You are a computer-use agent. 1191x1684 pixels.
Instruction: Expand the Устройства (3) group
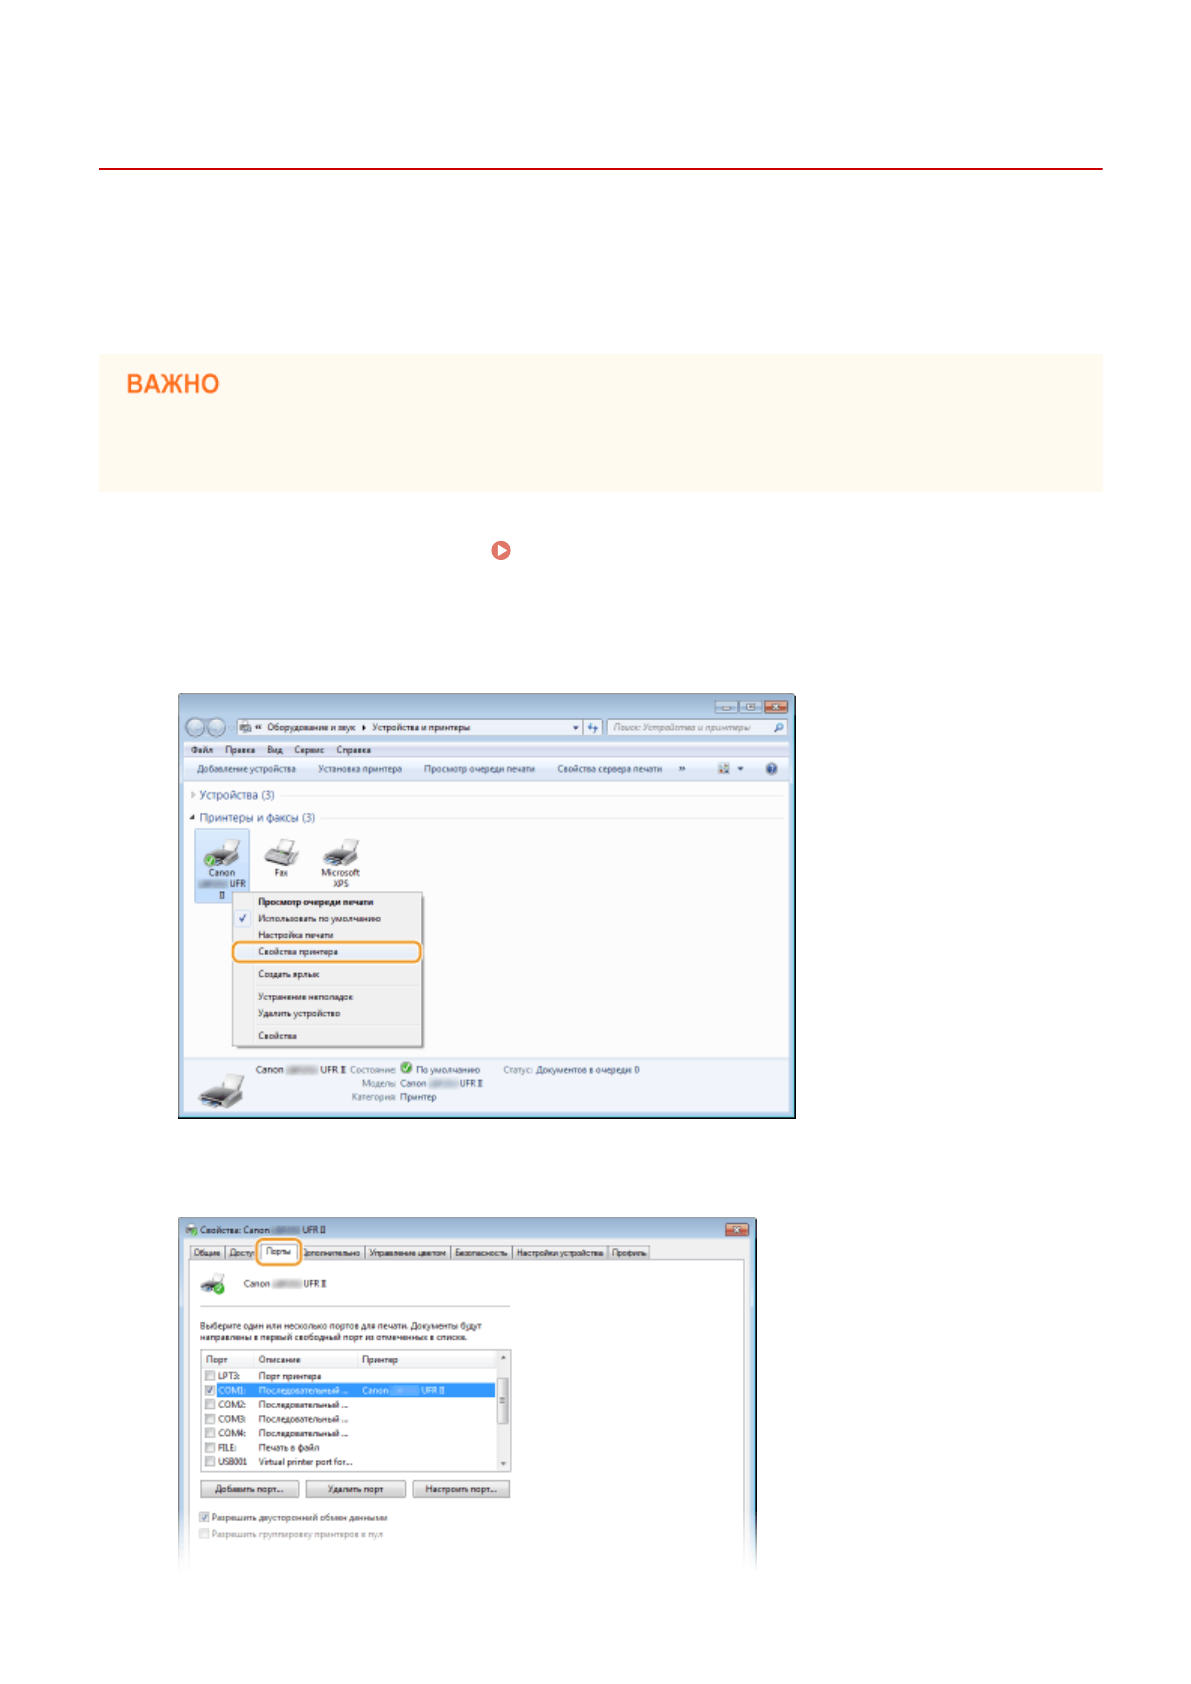pos(193,795)
